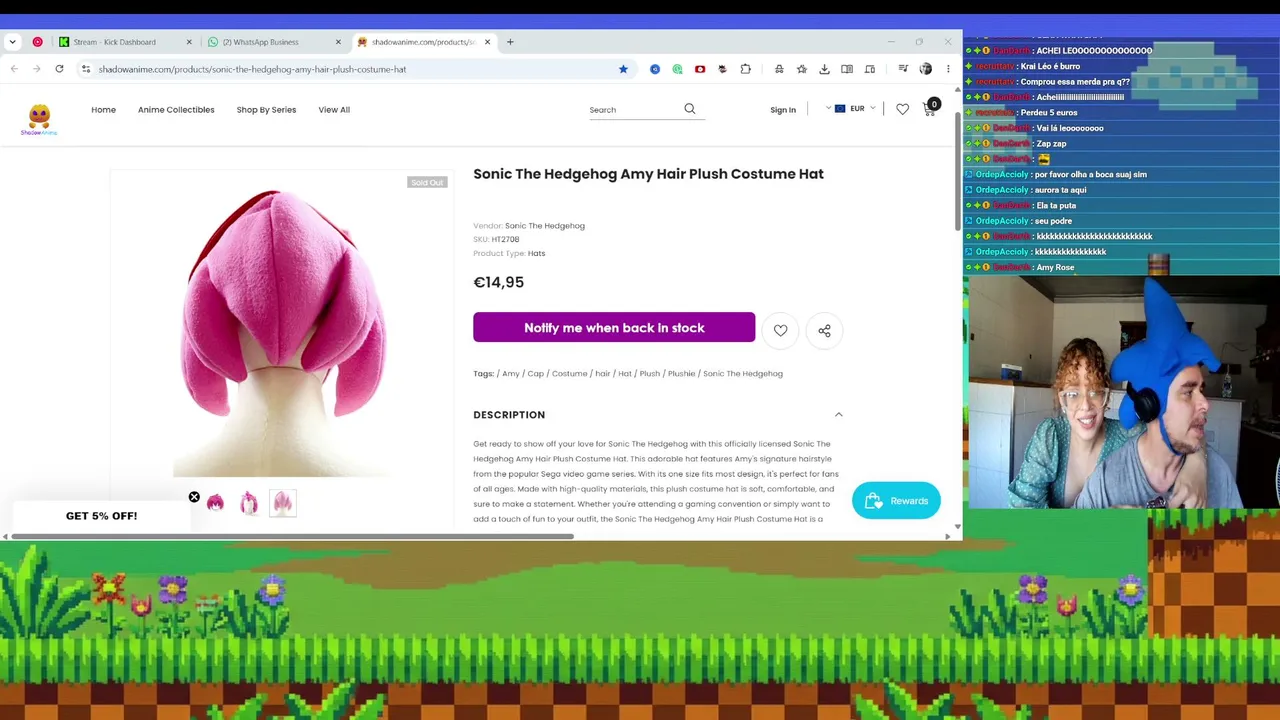
Task: Click chat message 'aurora ta aqui'
Action: [x=1060, y=190]
